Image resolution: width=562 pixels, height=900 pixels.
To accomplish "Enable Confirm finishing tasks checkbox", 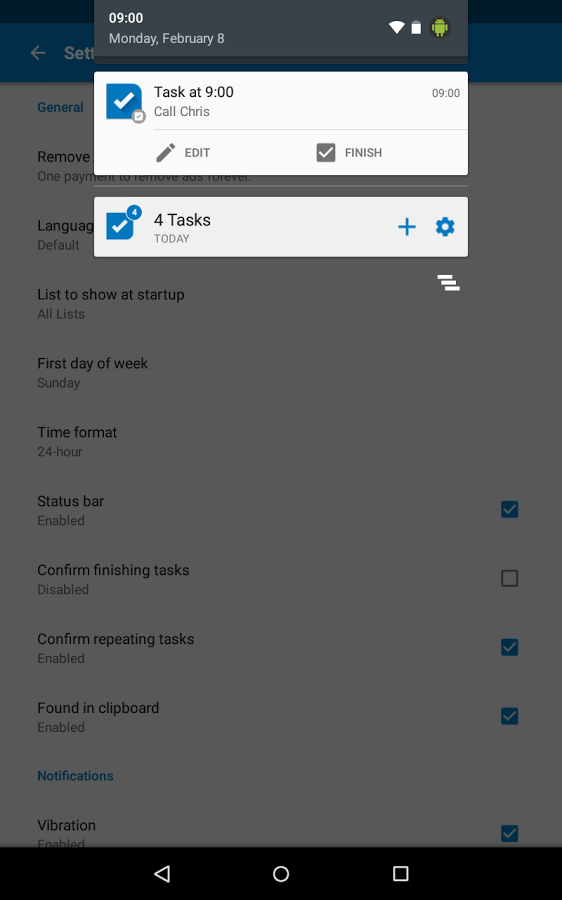I will pyautogui.click(x=509, y=578).
